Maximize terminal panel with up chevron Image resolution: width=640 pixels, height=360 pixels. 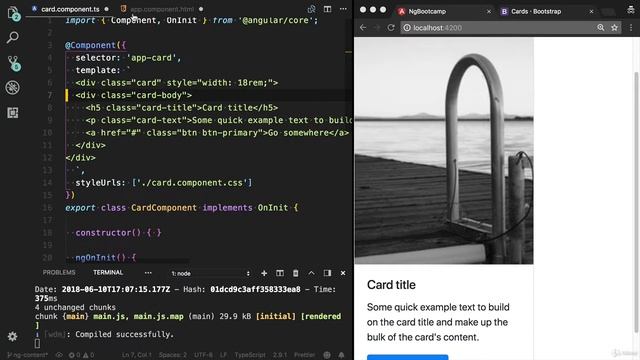pos(311,273)
